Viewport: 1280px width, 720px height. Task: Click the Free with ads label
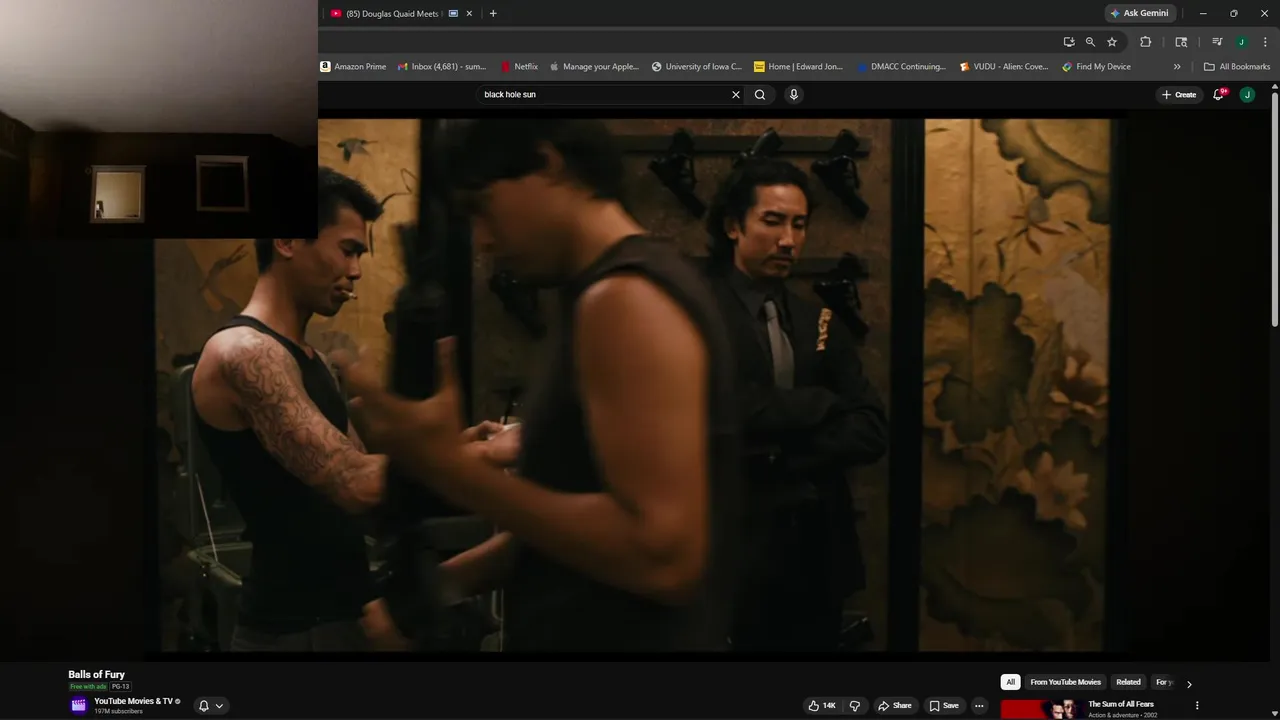click(88, 687)
